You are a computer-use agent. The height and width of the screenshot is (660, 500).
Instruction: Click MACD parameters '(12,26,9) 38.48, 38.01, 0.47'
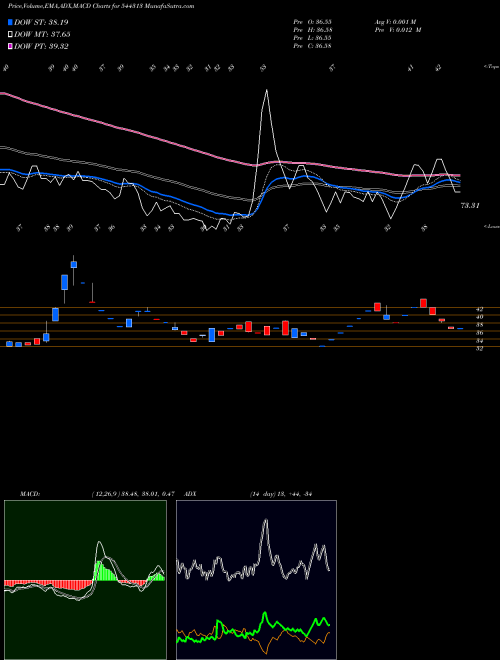(x=133, y=494)
